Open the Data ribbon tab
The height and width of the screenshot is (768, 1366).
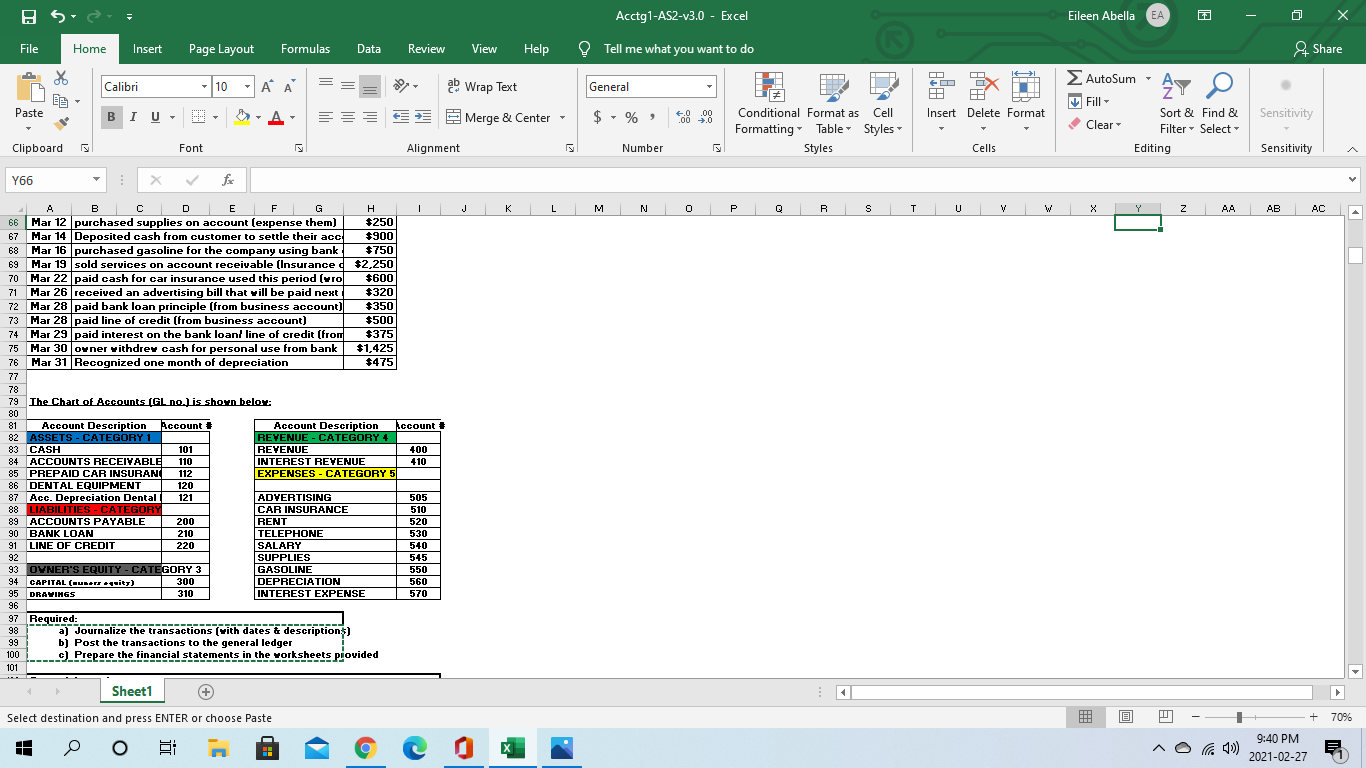[368, 48]
